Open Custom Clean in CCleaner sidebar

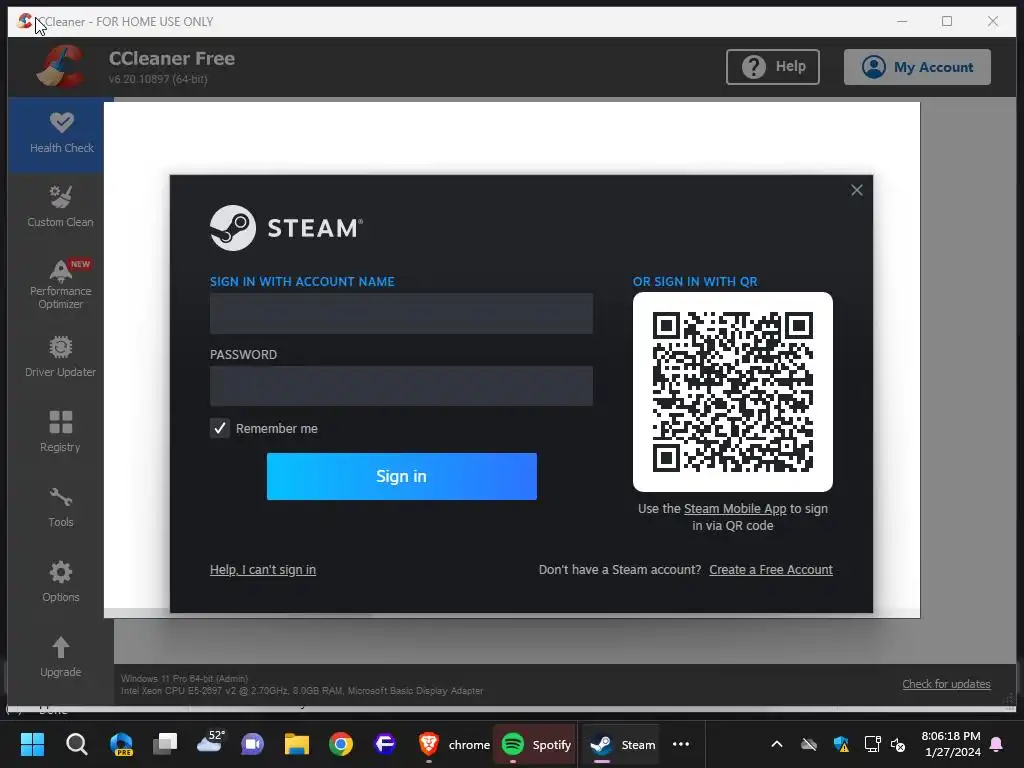(x=60, y=208)
